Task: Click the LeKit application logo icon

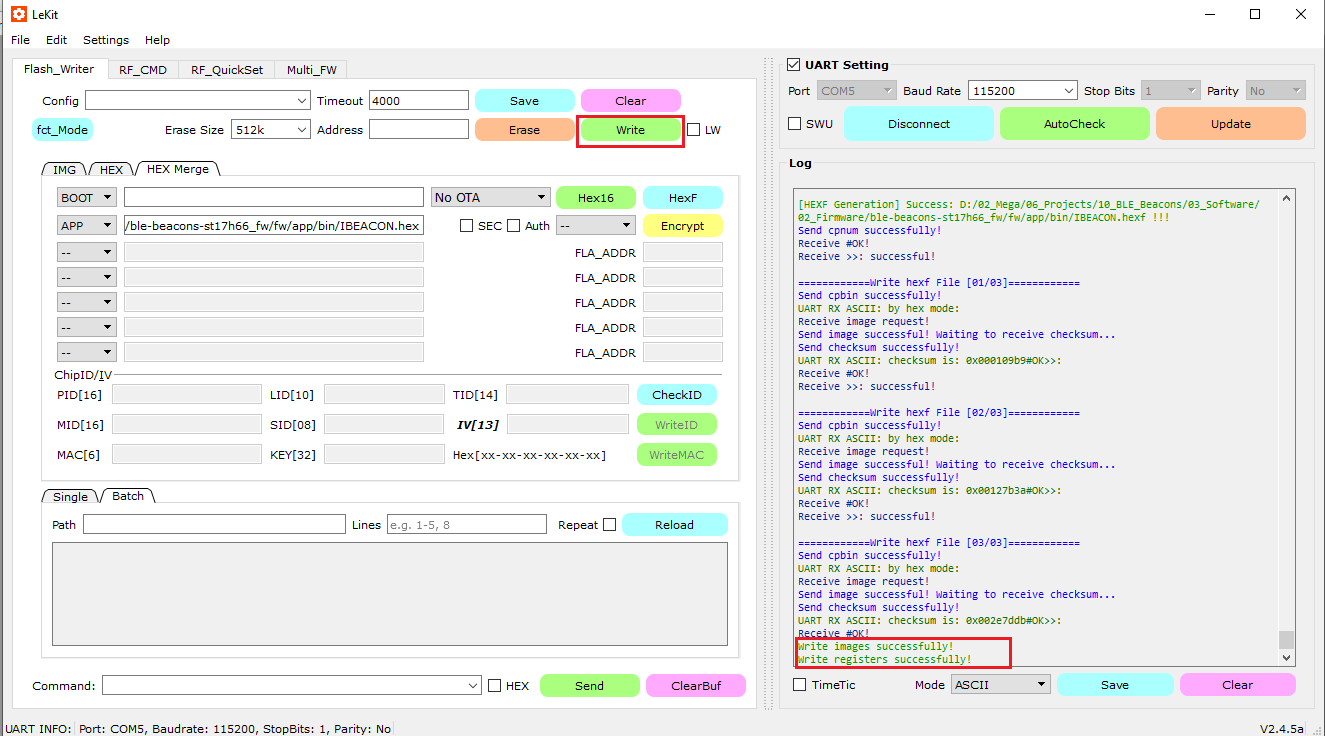Action: pos(19,14)
